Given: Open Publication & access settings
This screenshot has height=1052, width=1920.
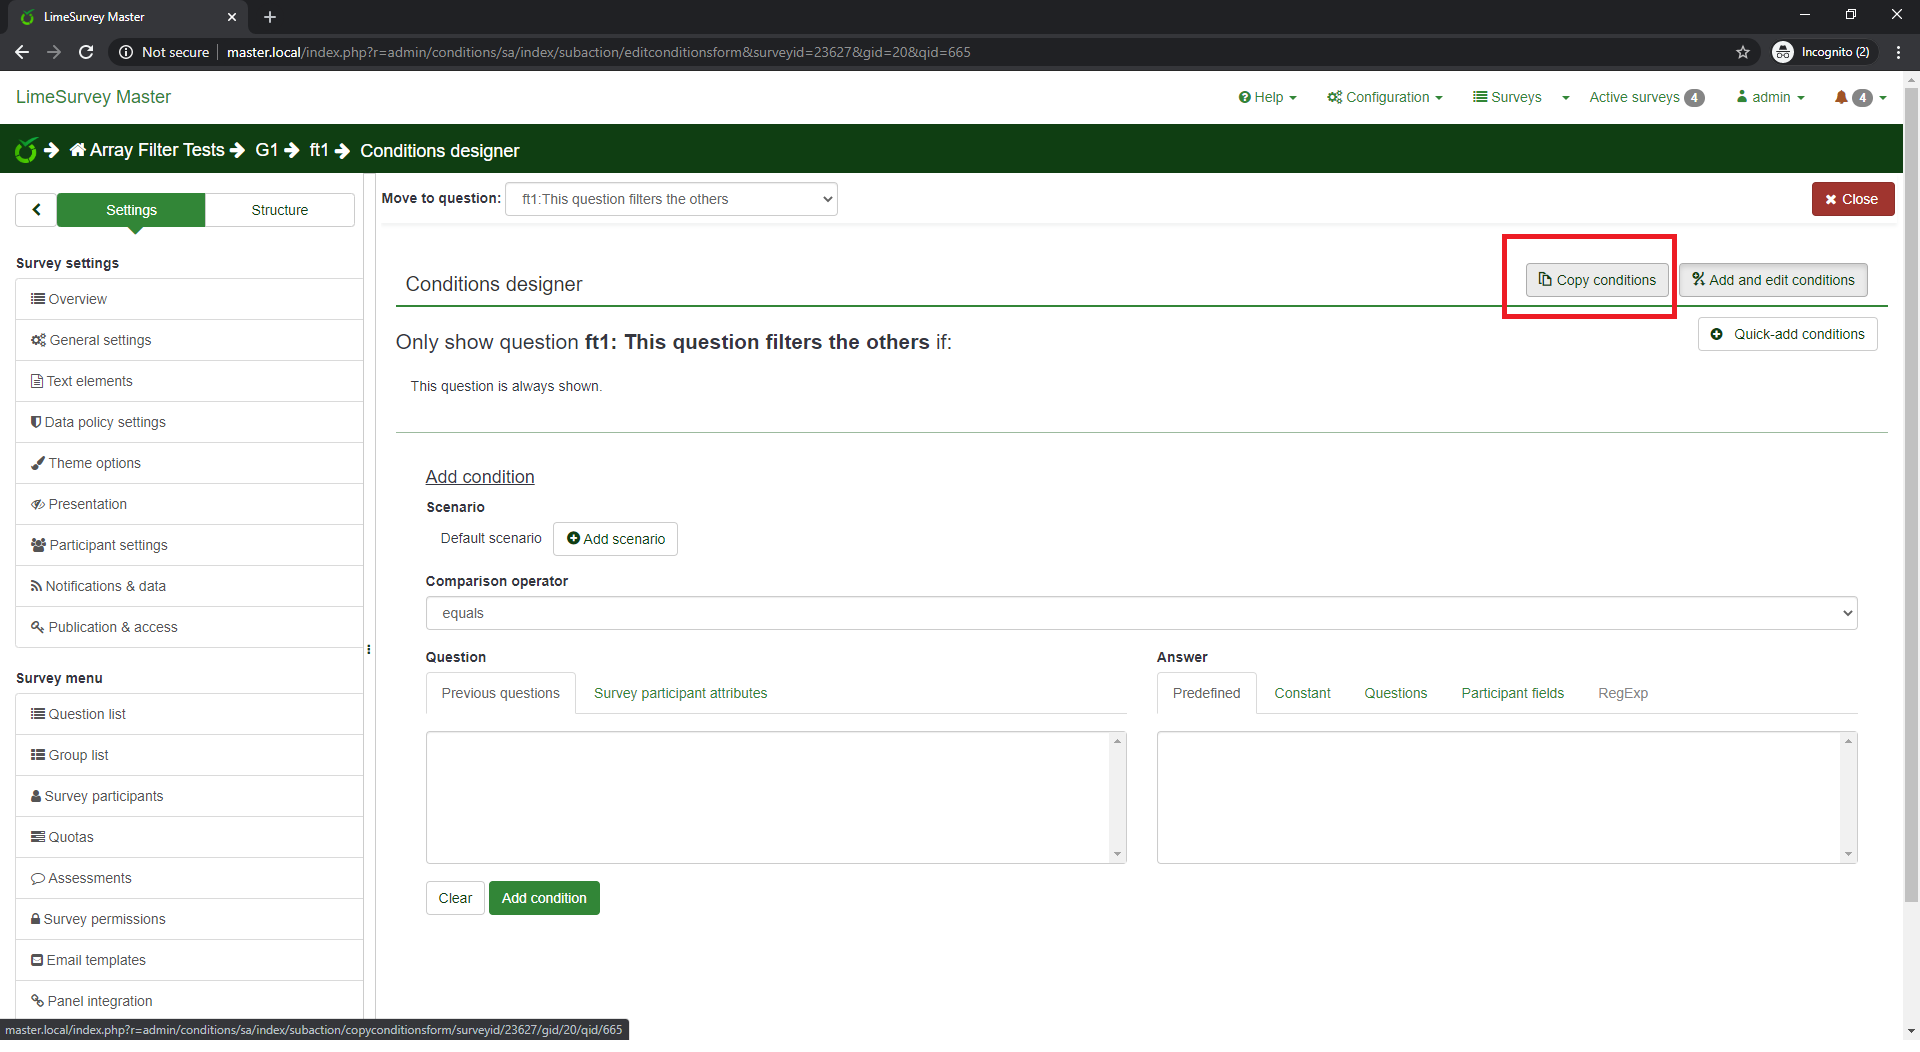Looking at the screenshot, I should [189, 627].
